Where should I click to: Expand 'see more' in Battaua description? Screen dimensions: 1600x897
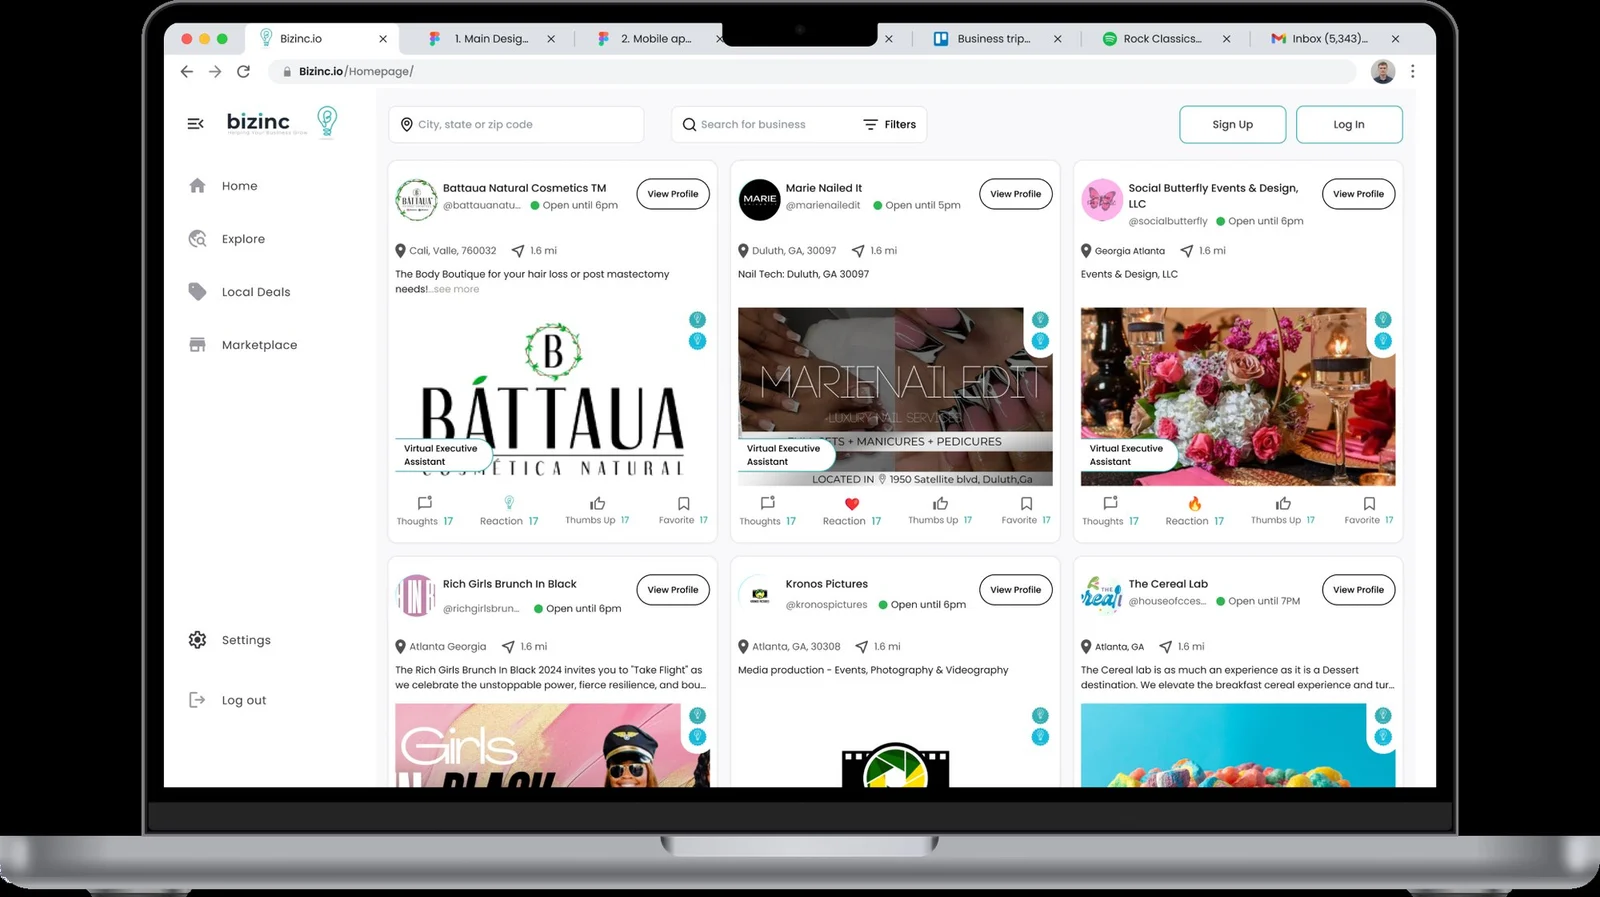[456, 289]
